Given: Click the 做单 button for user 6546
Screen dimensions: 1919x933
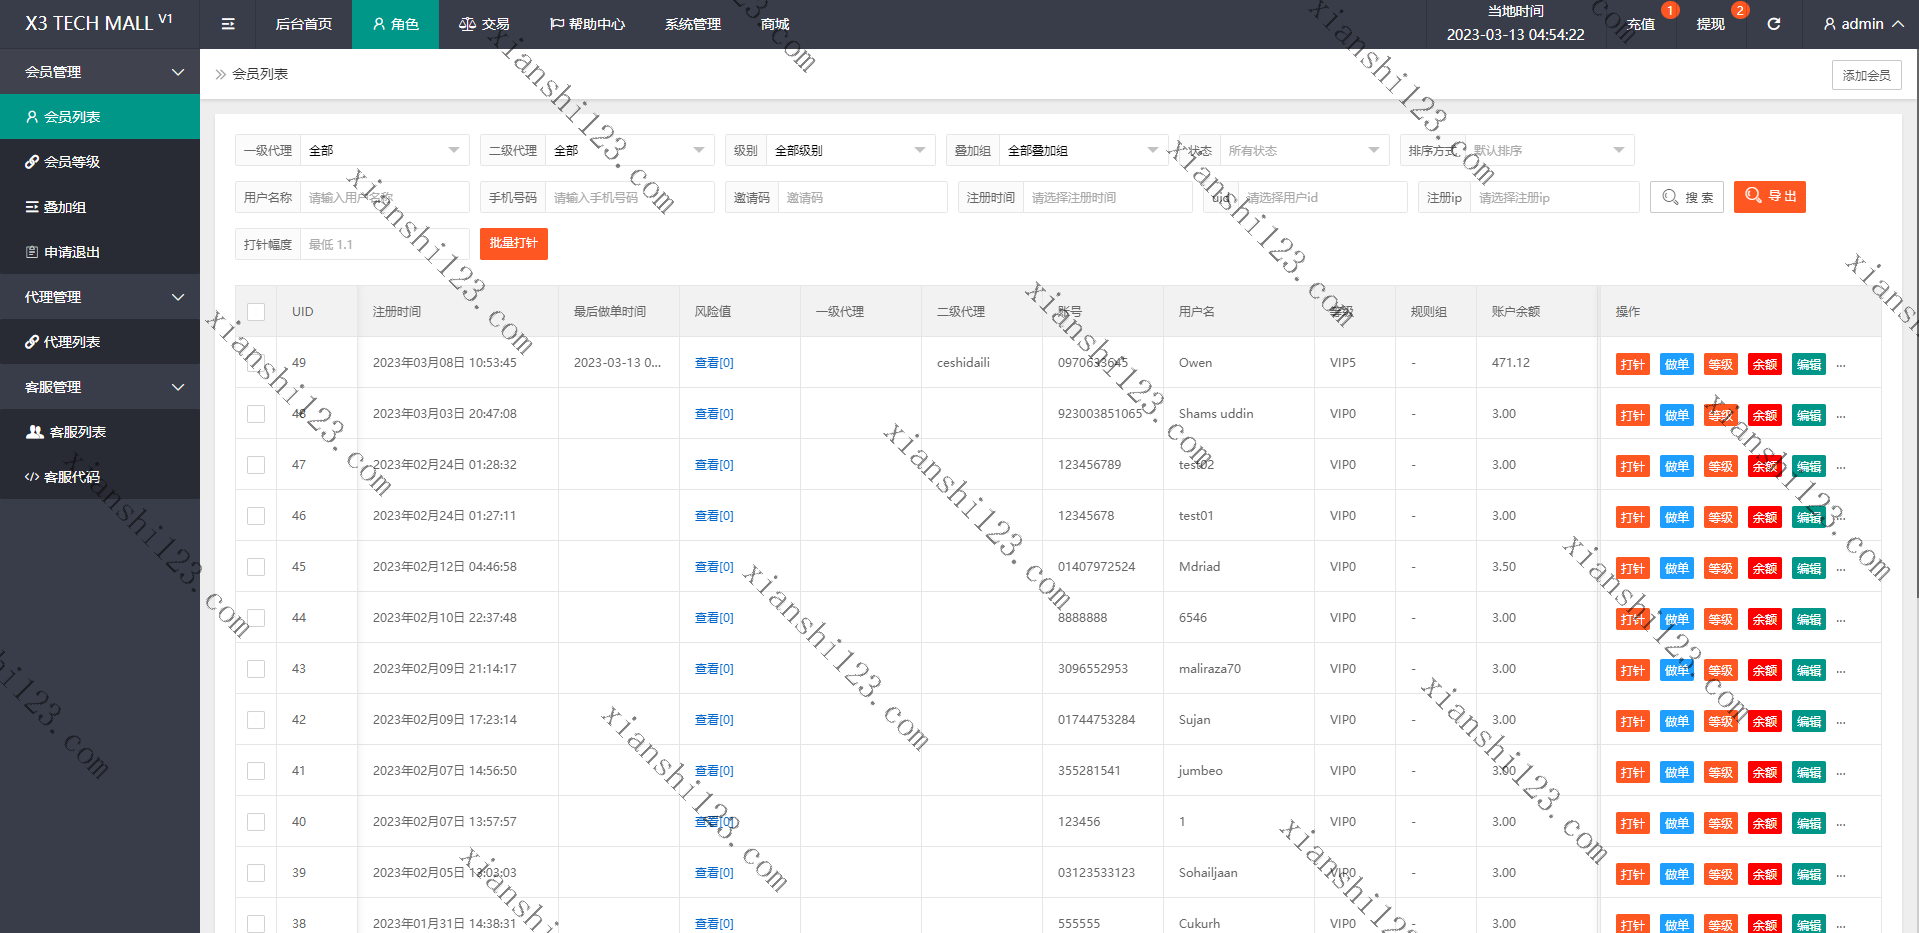Looking at the screenshot, I should (x=1677, y=619).
